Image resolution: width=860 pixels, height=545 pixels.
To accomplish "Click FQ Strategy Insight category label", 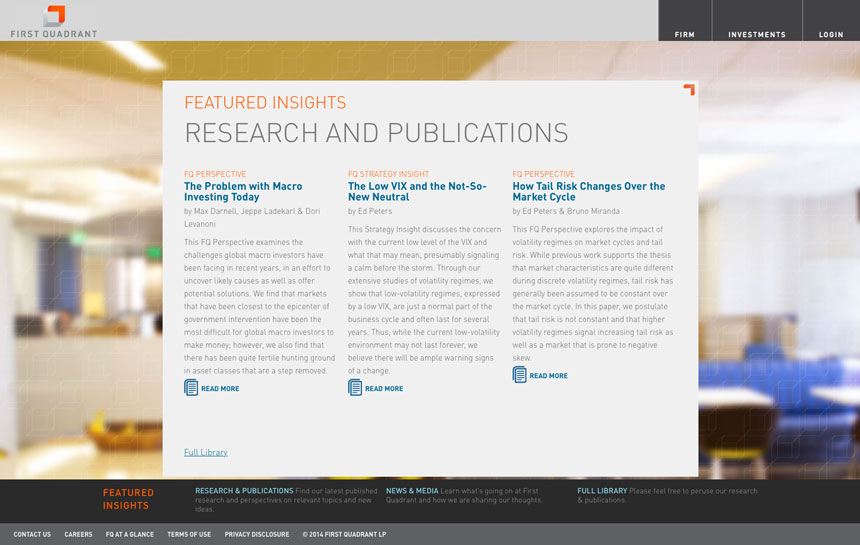I will (x=388, y=174).
